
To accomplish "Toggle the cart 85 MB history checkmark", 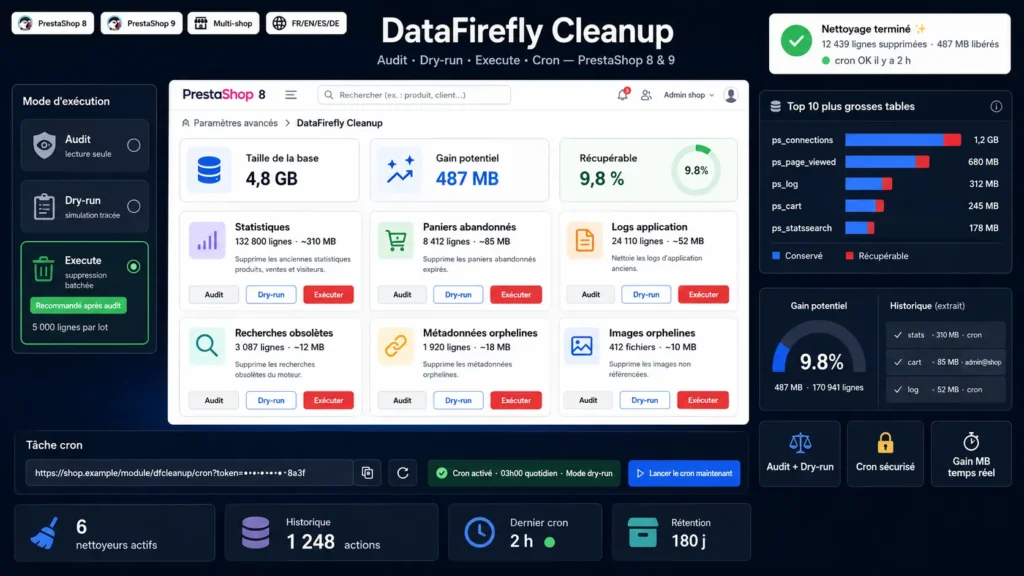I will (x=898, y=362).
